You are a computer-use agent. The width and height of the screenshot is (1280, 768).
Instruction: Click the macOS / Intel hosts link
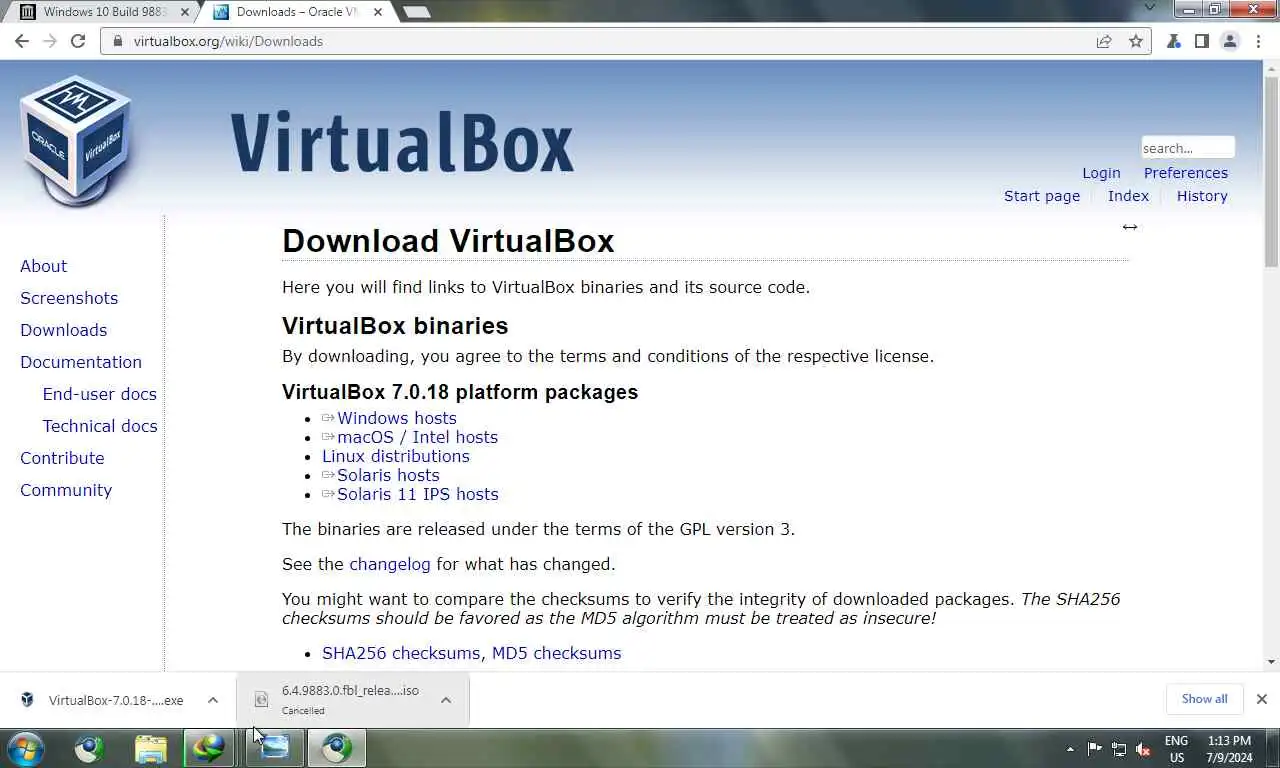[417, 437]
